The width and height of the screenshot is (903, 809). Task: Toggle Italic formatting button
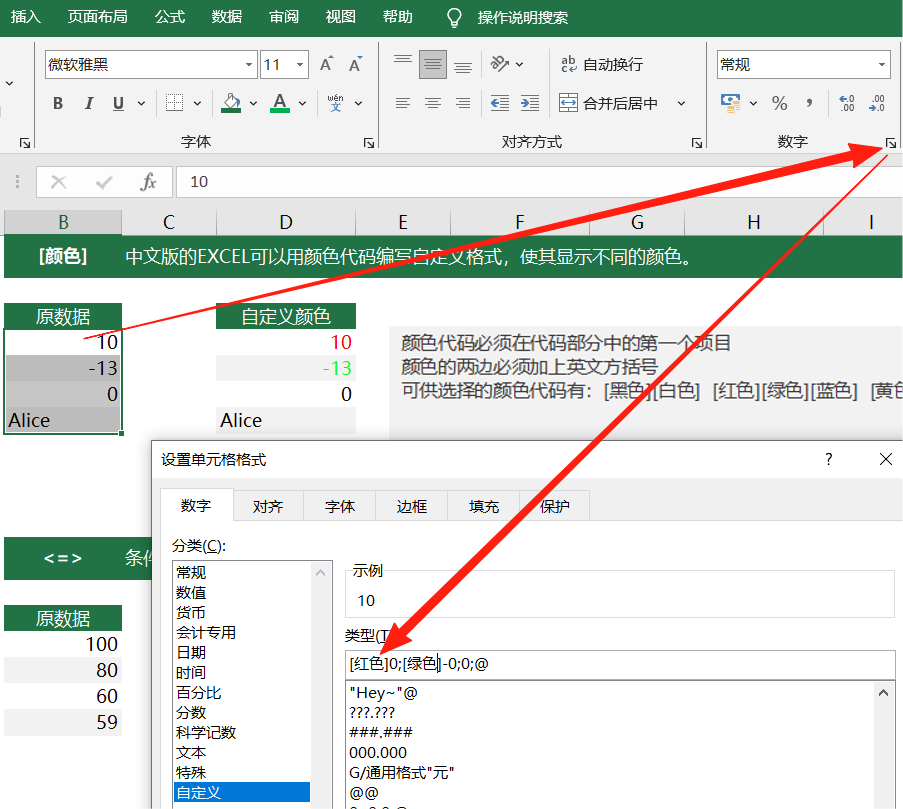point(89,104)
